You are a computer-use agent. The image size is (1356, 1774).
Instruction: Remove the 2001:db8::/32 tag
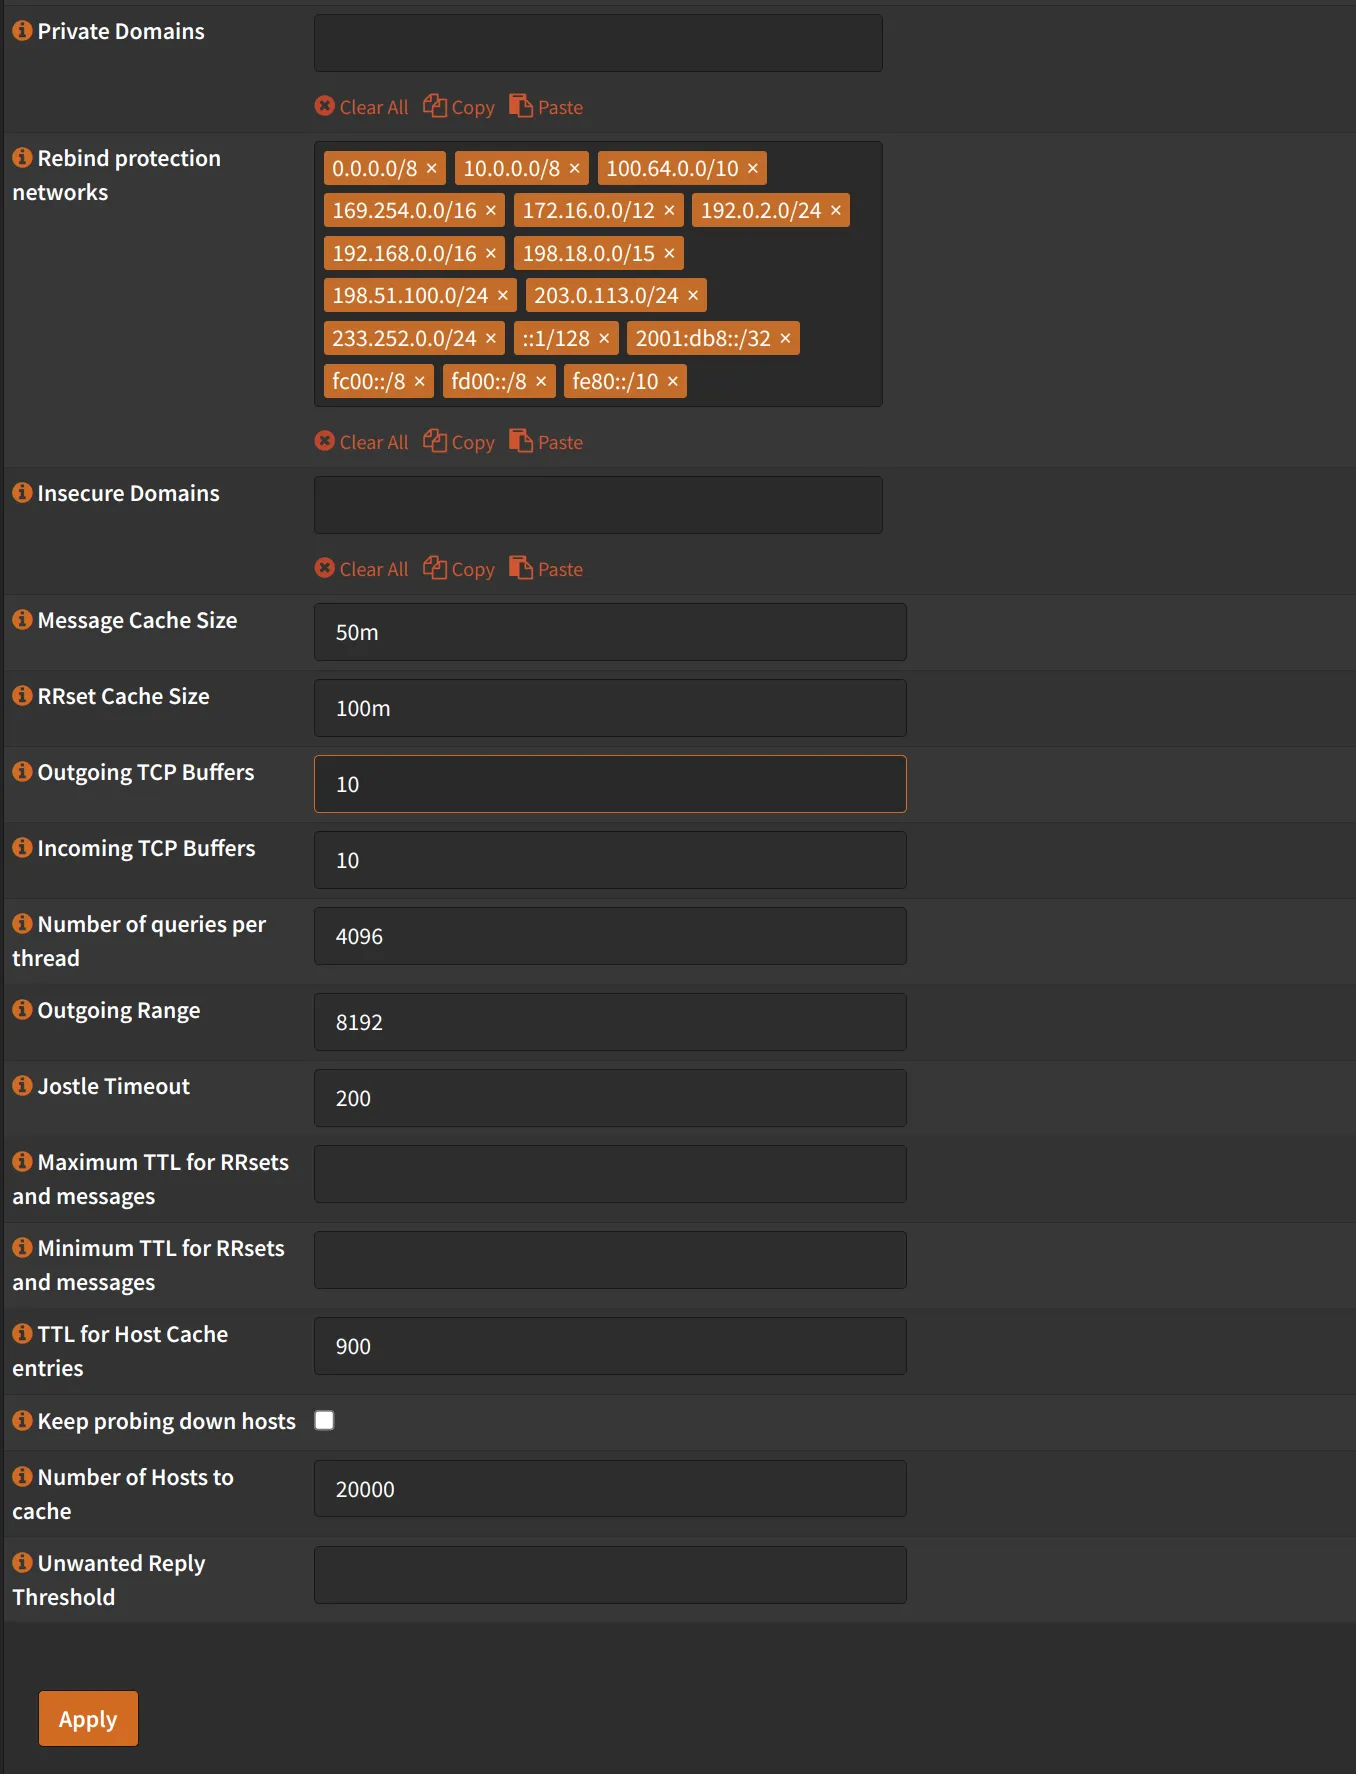click(786, 339)
